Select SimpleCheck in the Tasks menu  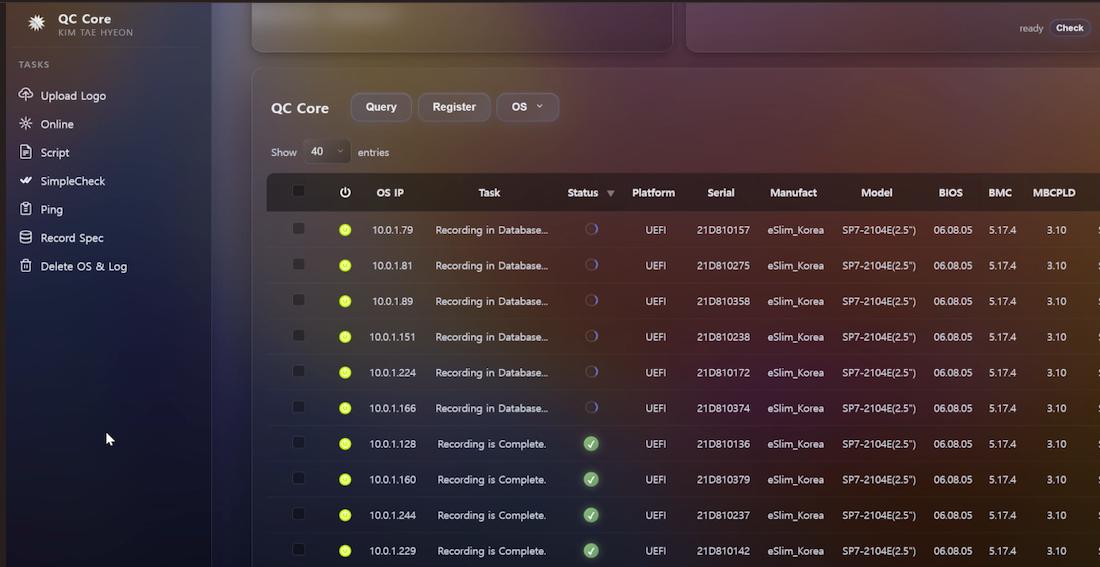coord(72,181)
